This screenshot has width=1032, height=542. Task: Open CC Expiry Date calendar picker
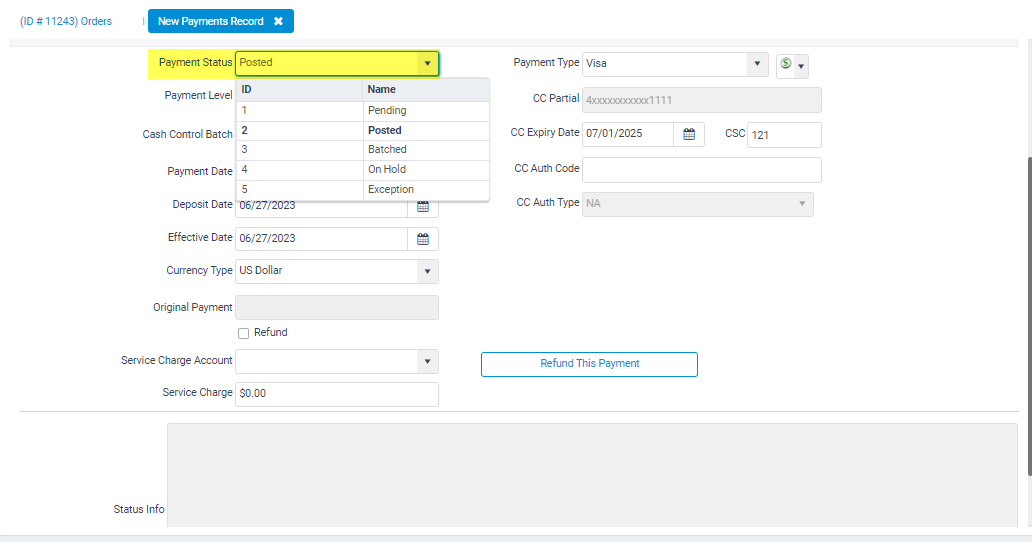(x=689, y=134)
